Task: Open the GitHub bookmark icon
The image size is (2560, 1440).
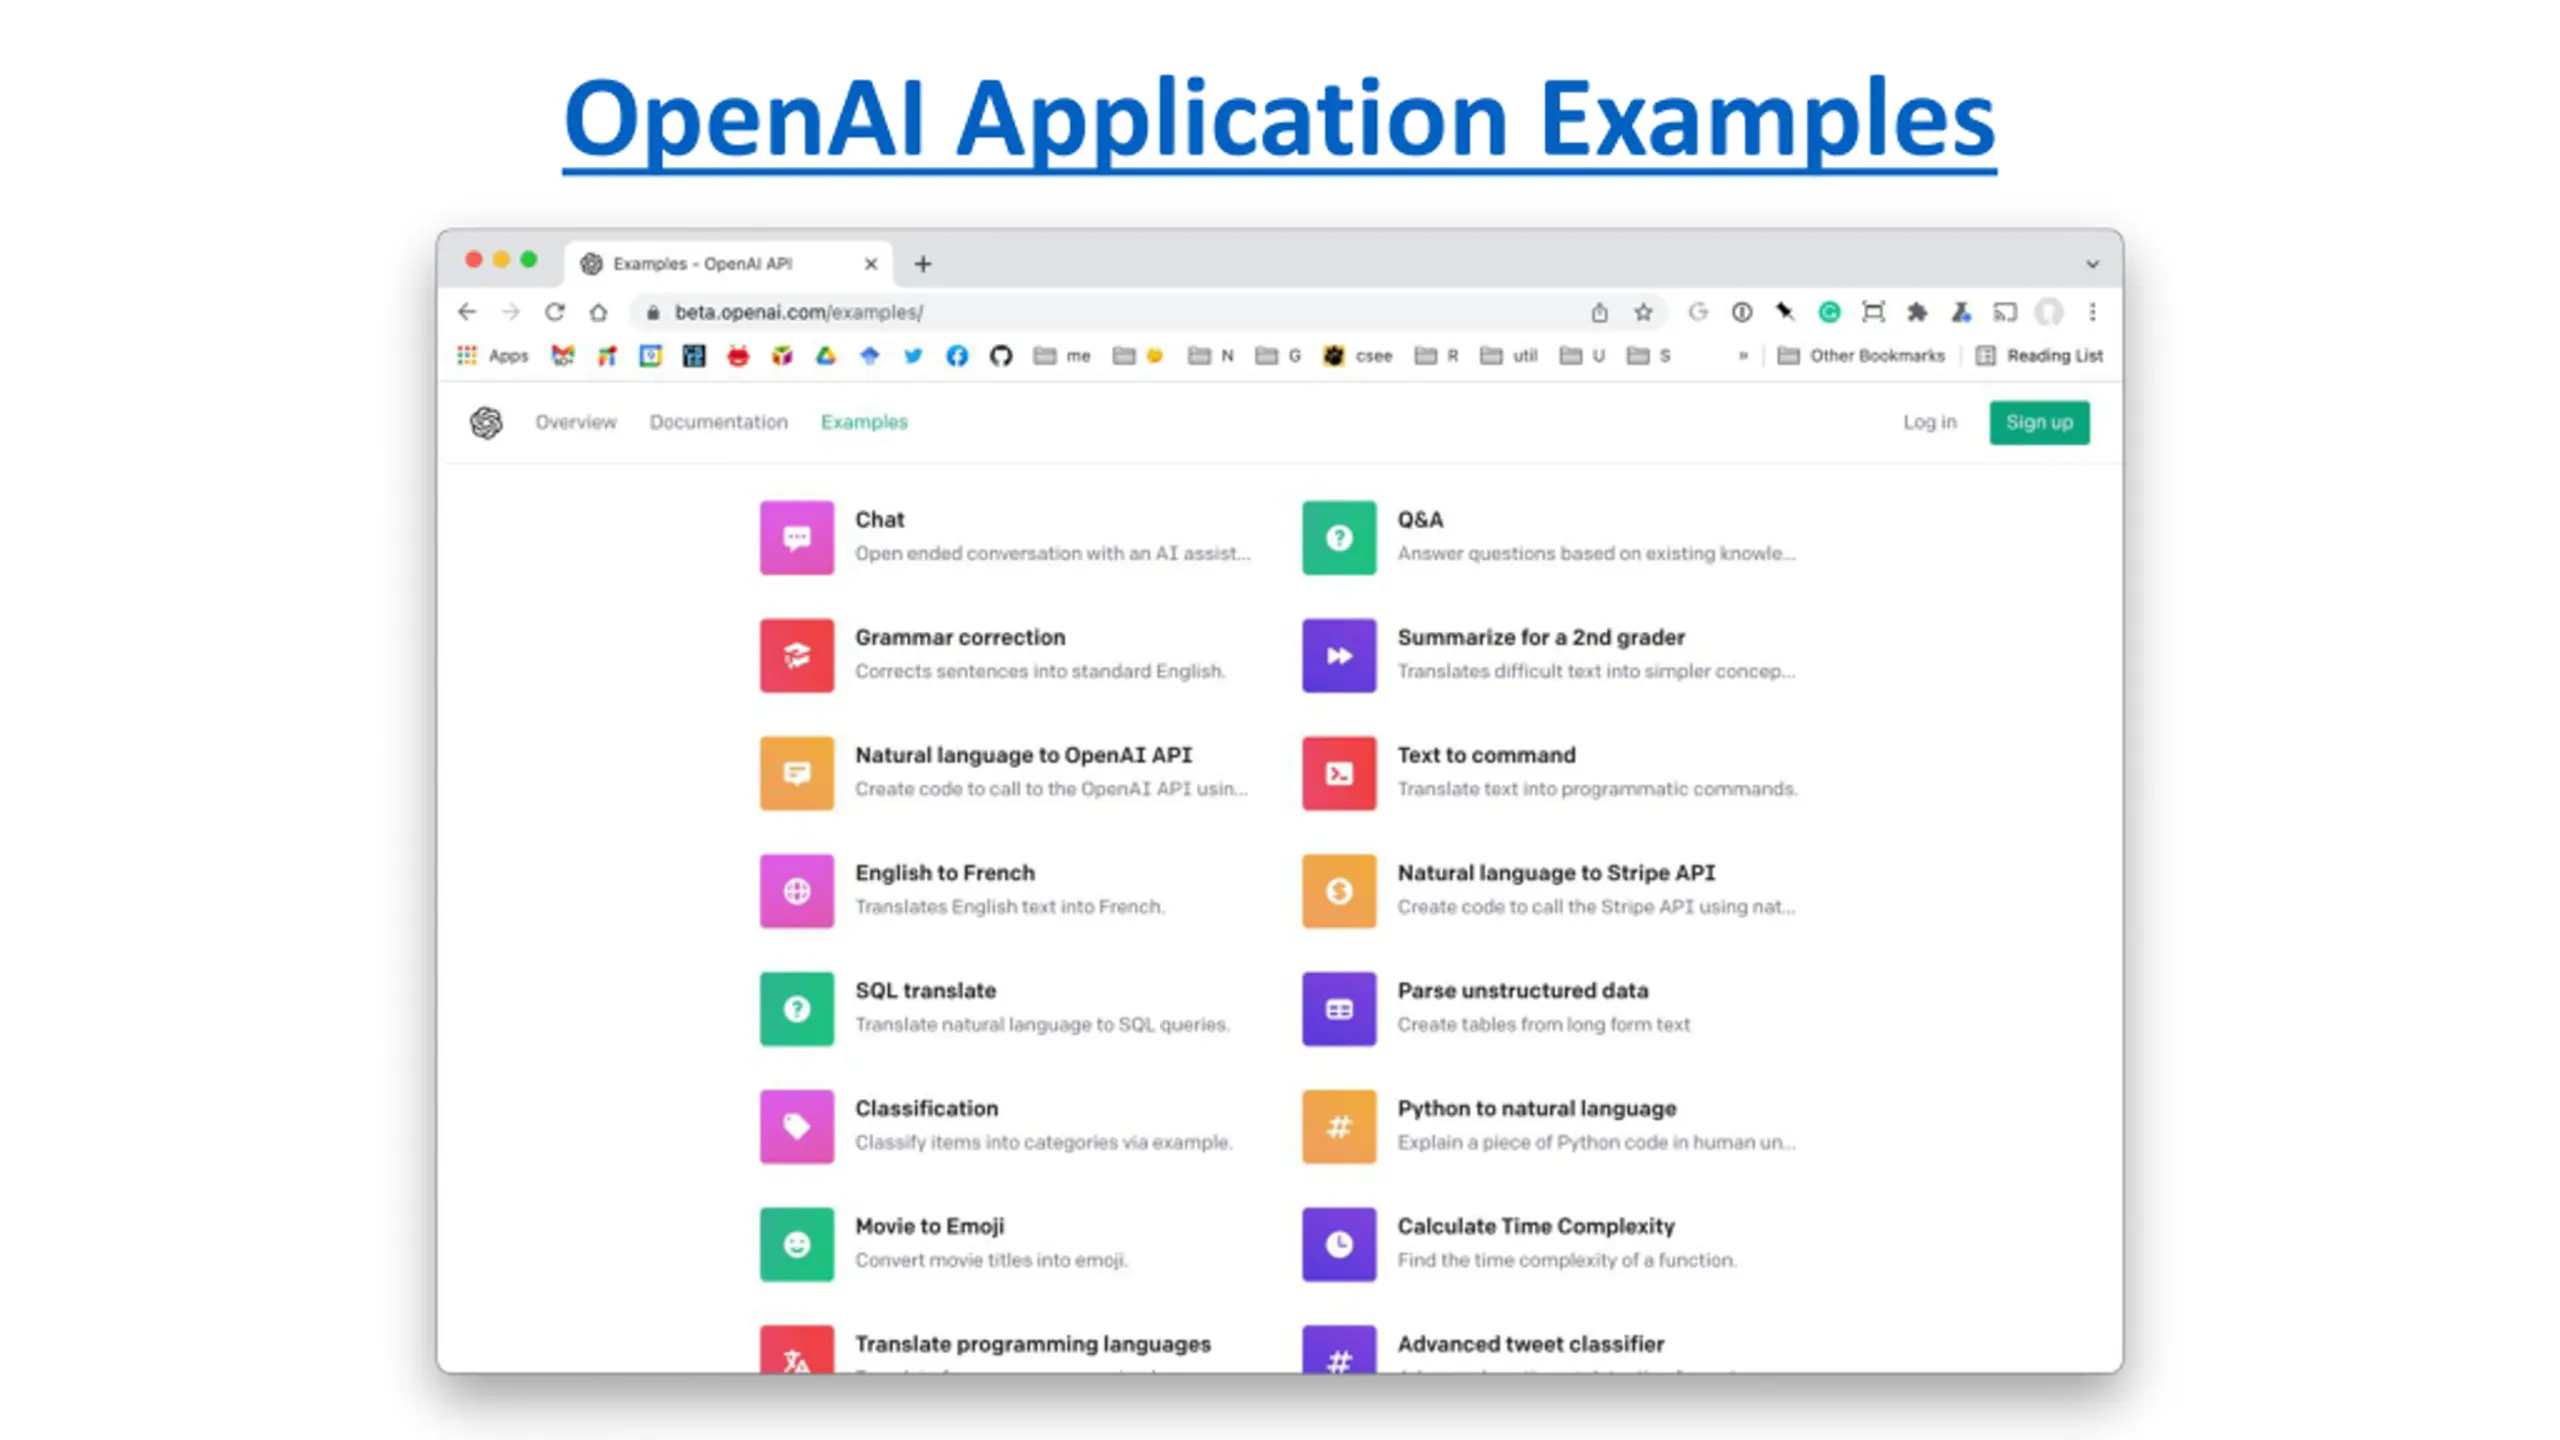Action: point(1000,355)
